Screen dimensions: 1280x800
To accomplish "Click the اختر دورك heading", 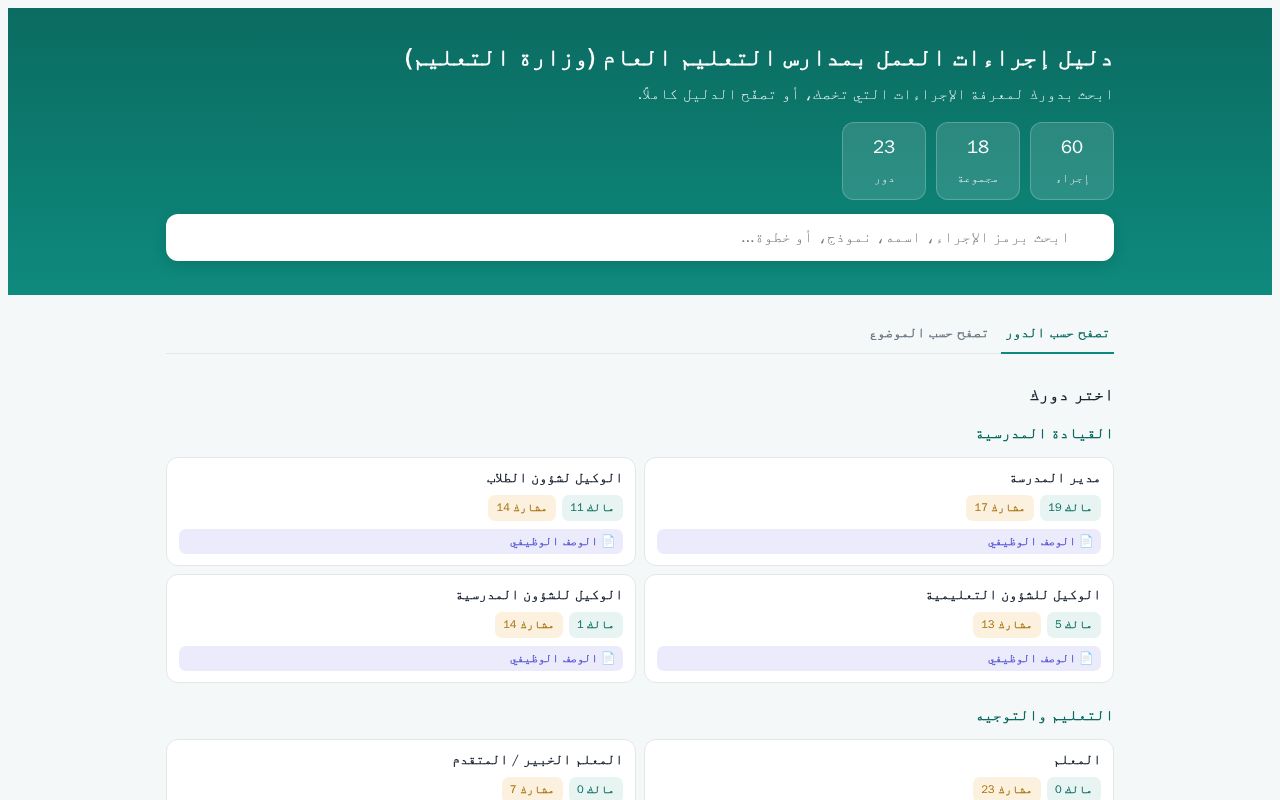I will (x=1072, y=395).
